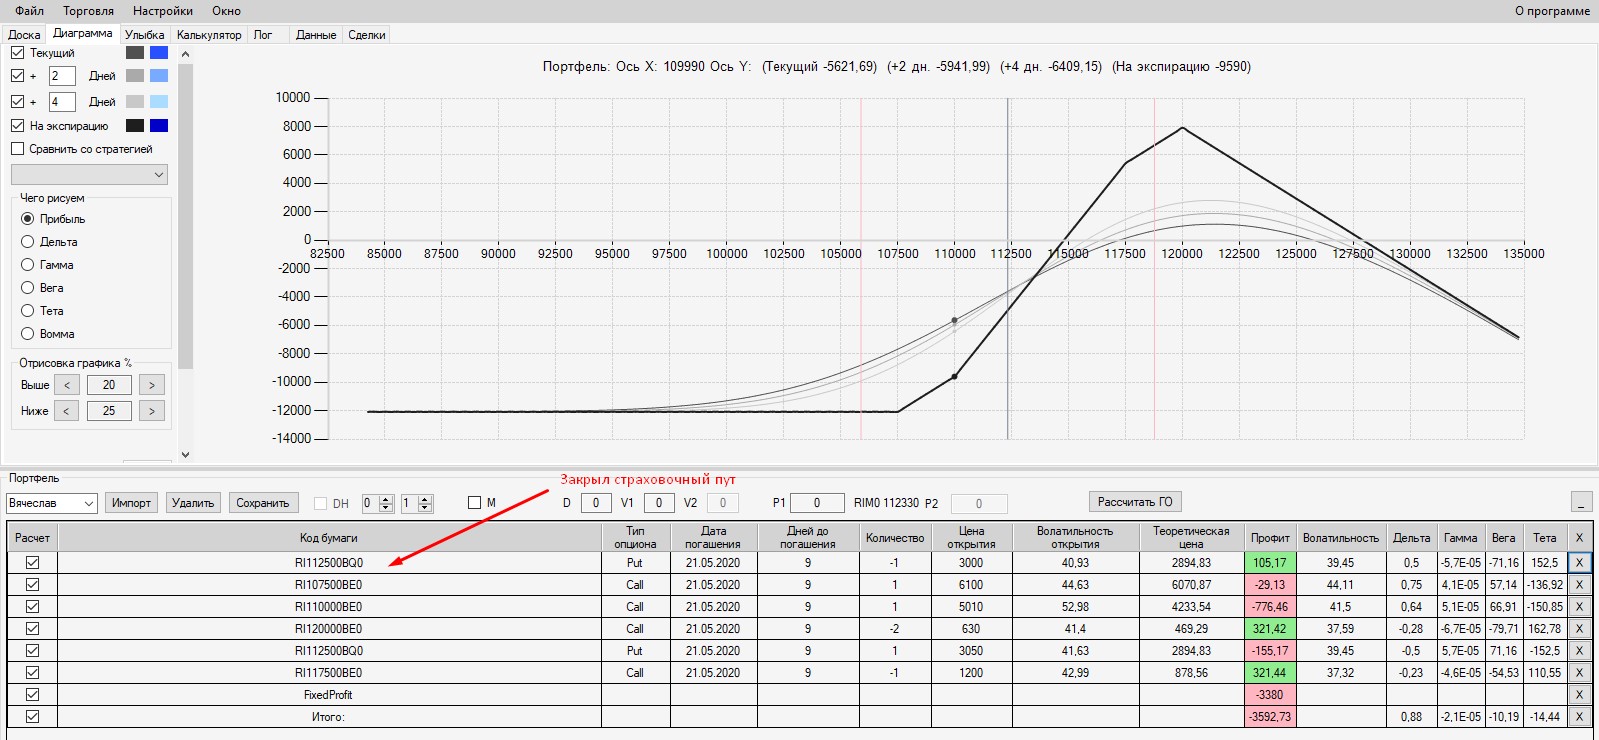The width and height of the screenshot is (1599, 740).
Task: Open the Вячеслав portfolio dropdown
Action: 52,503
